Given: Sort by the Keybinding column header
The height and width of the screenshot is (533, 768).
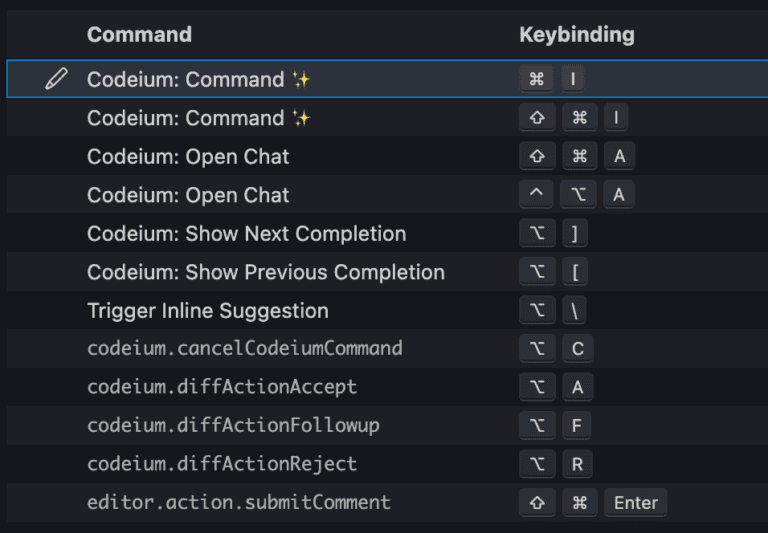Looking at the screenshot, I should 577,35.
